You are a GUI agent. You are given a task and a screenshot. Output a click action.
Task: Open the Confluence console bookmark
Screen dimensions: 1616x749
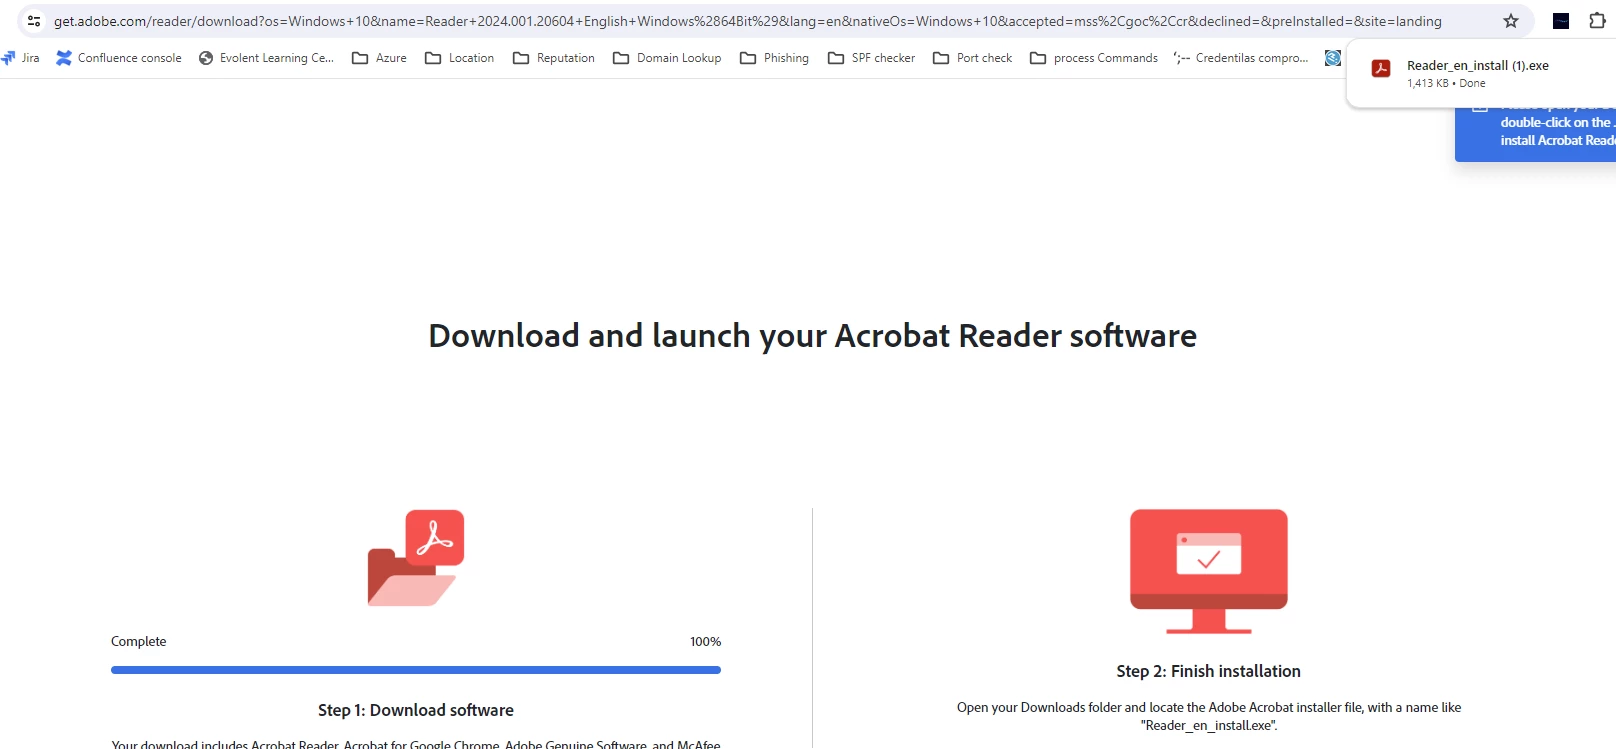[x=119, y=58]
